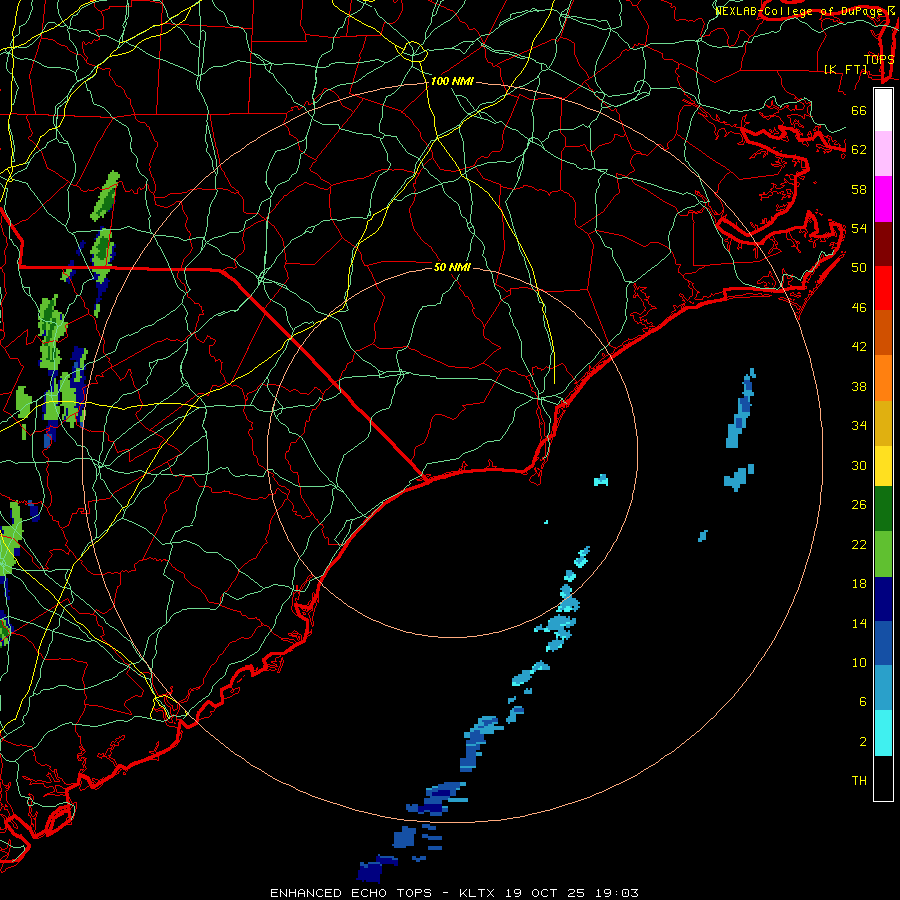
Task: Click the legend value 54
Action: coord(859,229)
